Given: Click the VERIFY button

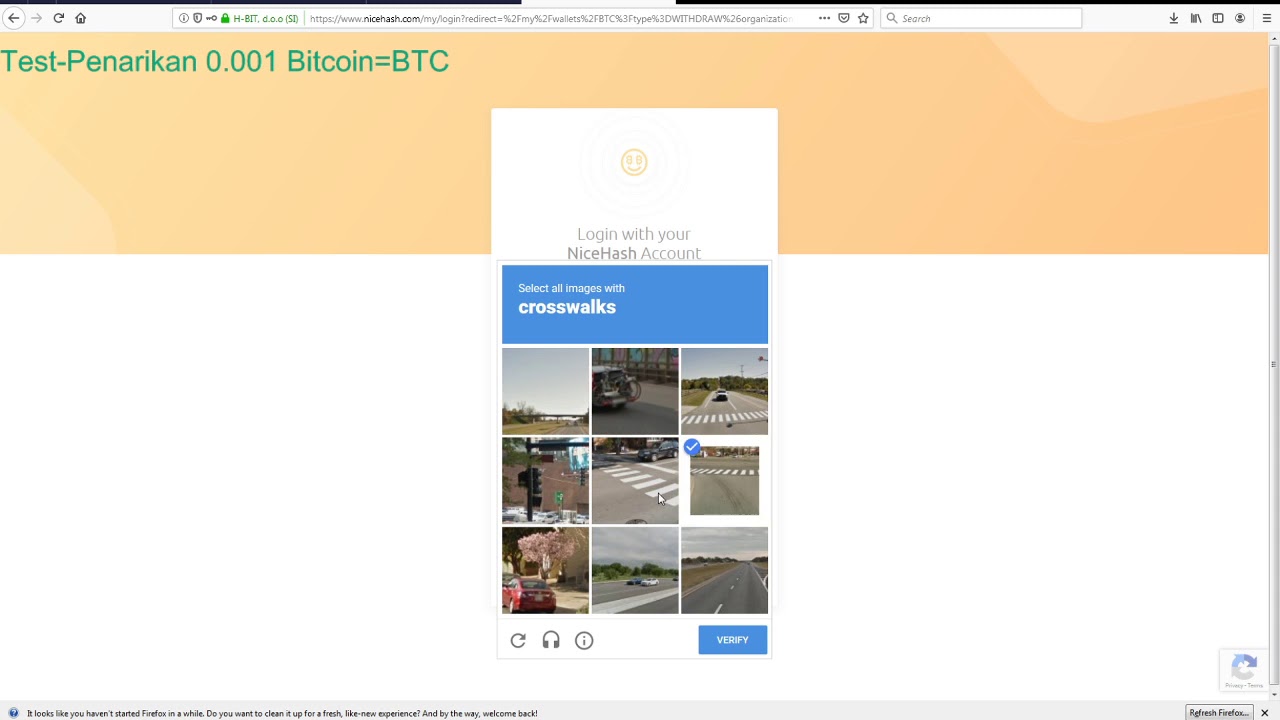Looking at the screenshot, I should pos(733,640).
